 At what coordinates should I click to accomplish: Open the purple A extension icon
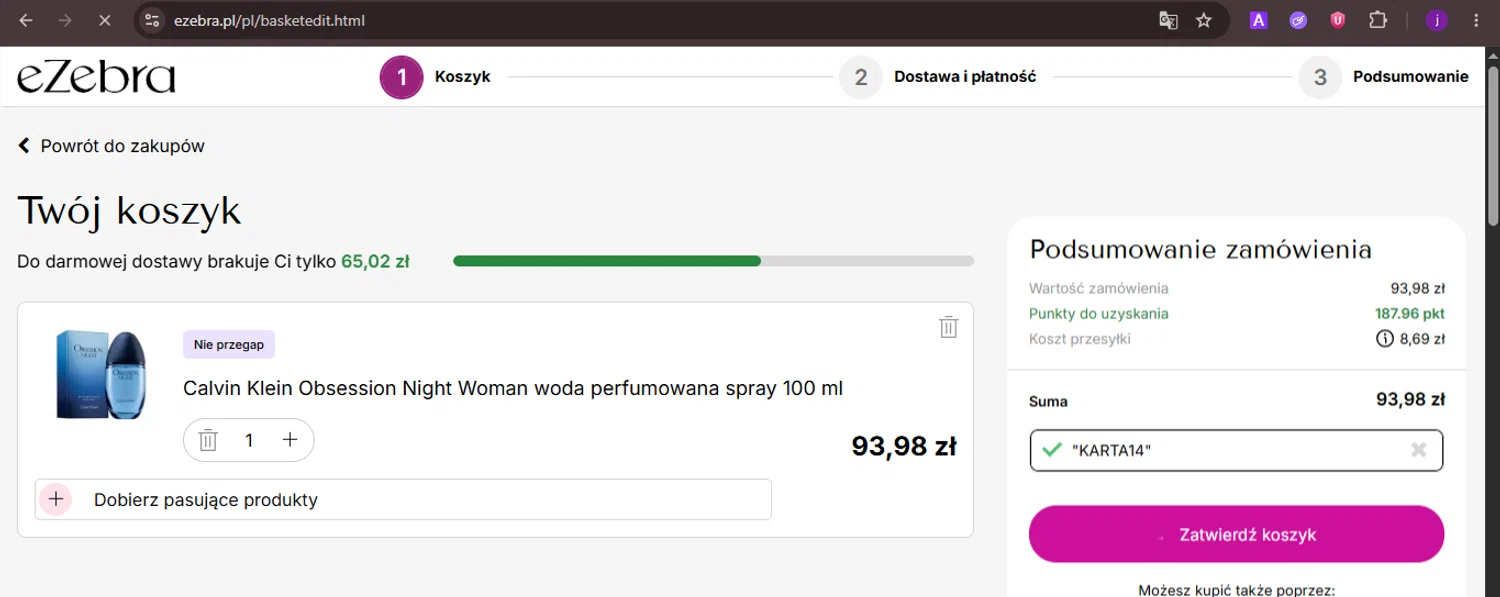(1259, 20)
